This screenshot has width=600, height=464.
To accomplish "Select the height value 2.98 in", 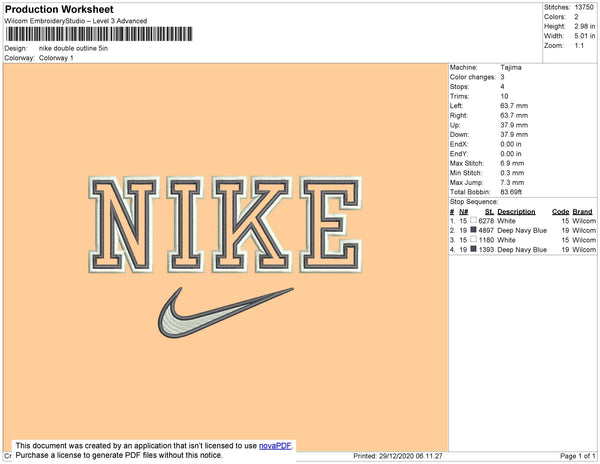I will point(585,26).
